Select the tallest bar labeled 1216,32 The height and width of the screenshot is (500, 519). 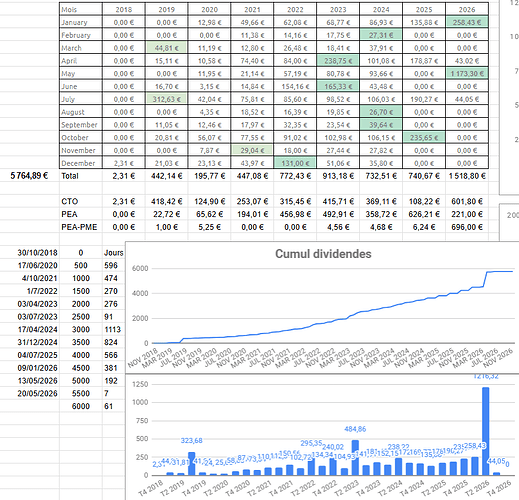[x=486, y=431]
